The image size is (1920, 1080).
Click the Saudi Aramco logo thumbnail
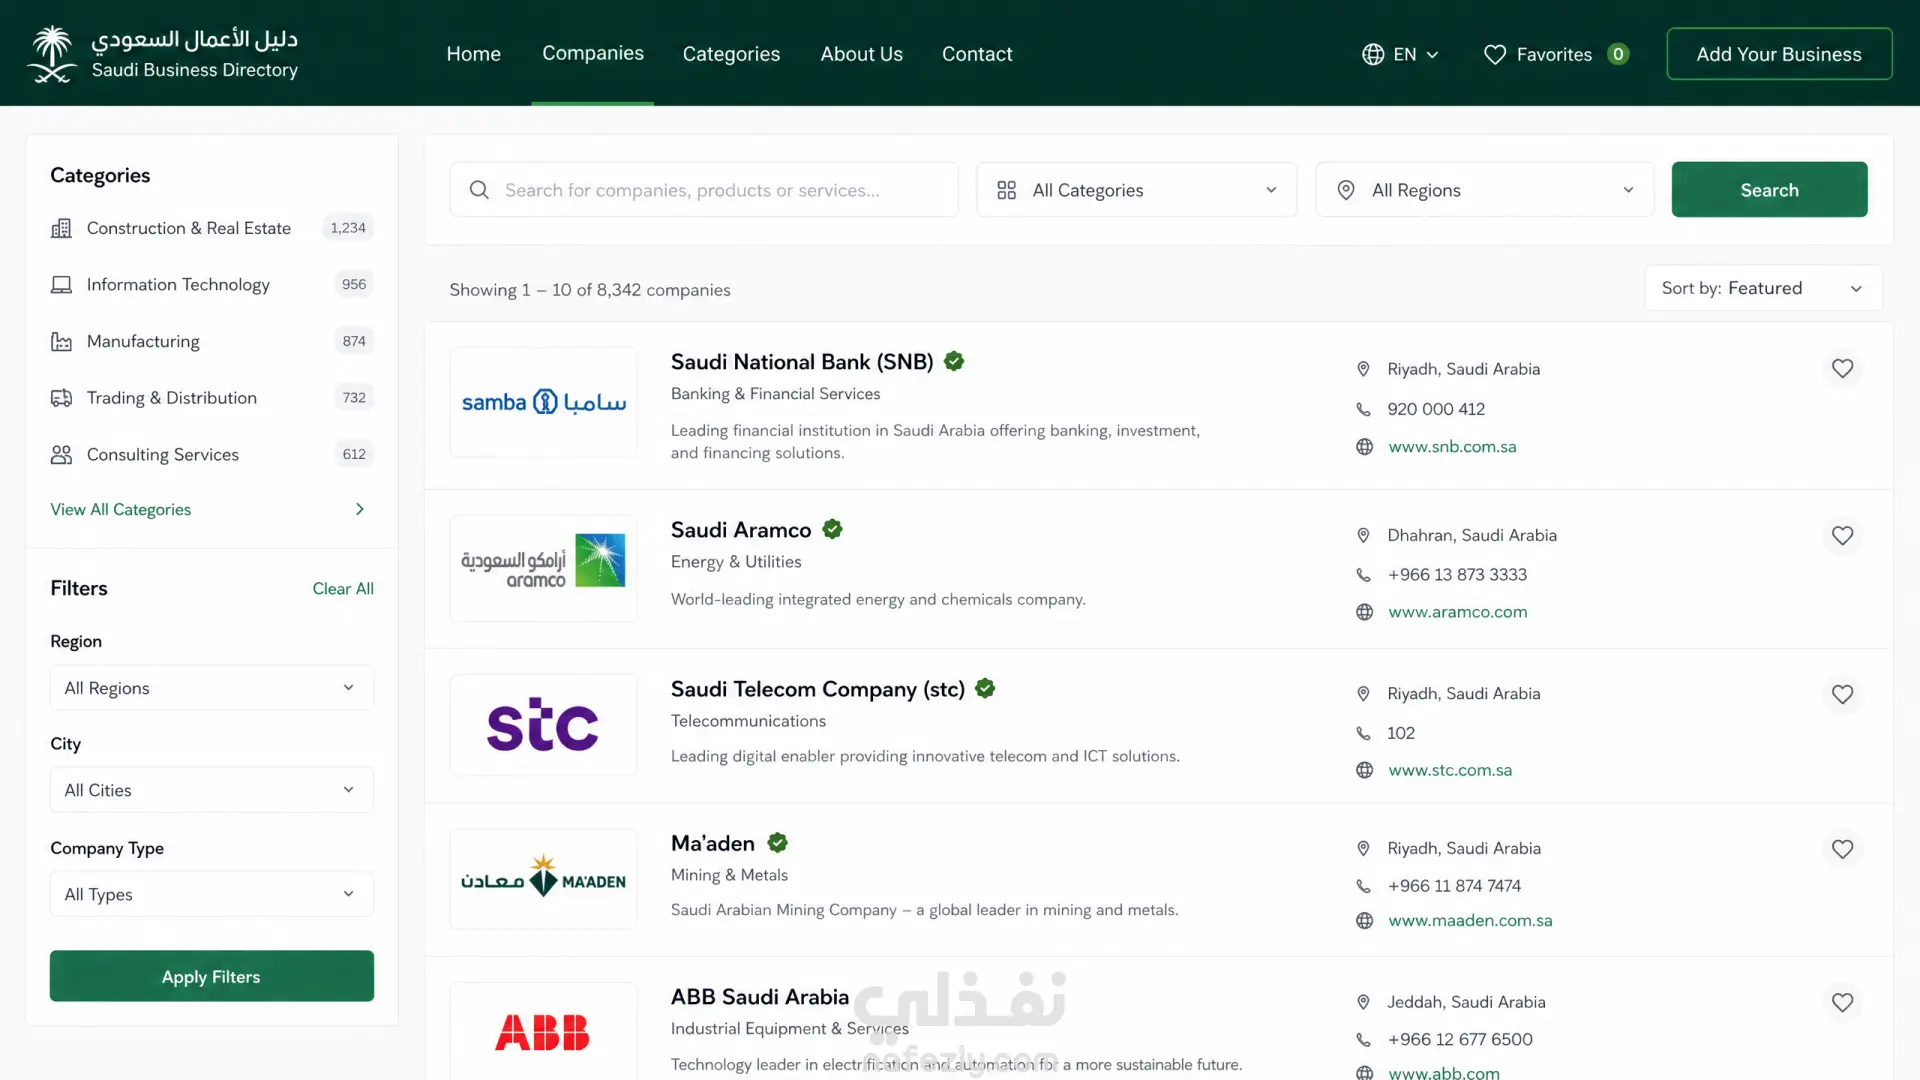pos(543,568)
